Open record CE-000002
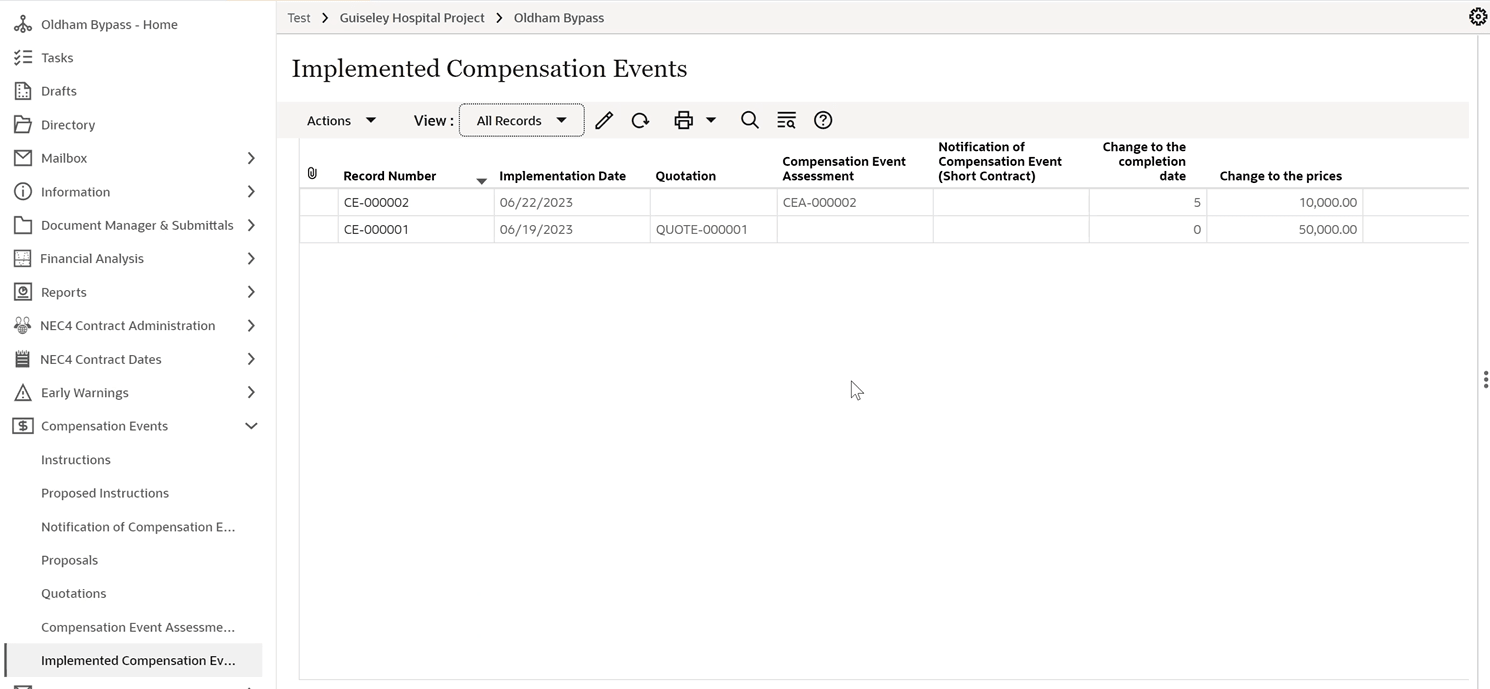Screen dimensions: 1490x689 (x=376, y=202)
